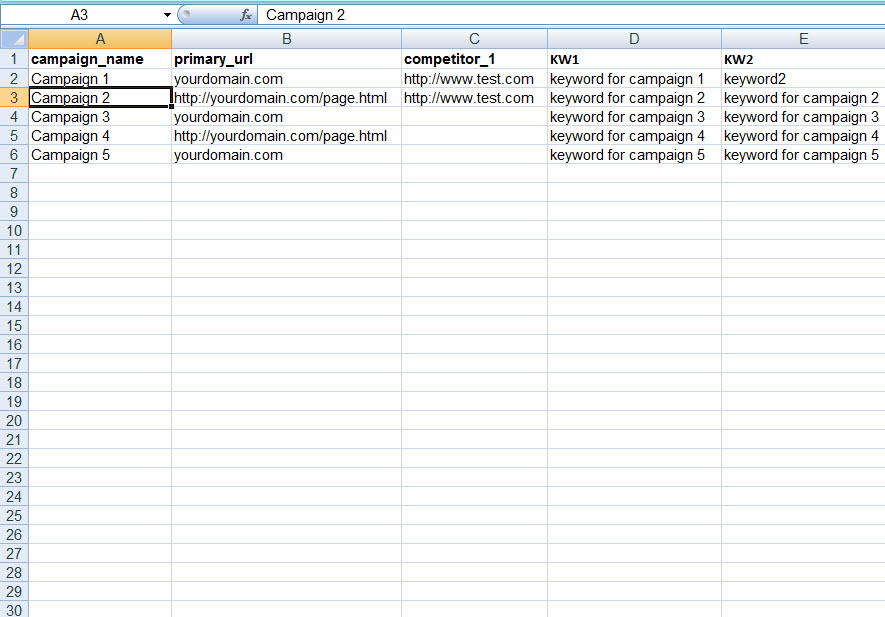Viewport: 885px width, 617px height.
Task: Select the column D header
Action: [634, 39]
